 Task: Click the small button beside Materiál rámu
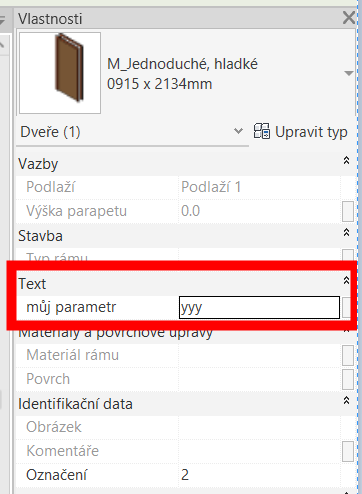348,355
